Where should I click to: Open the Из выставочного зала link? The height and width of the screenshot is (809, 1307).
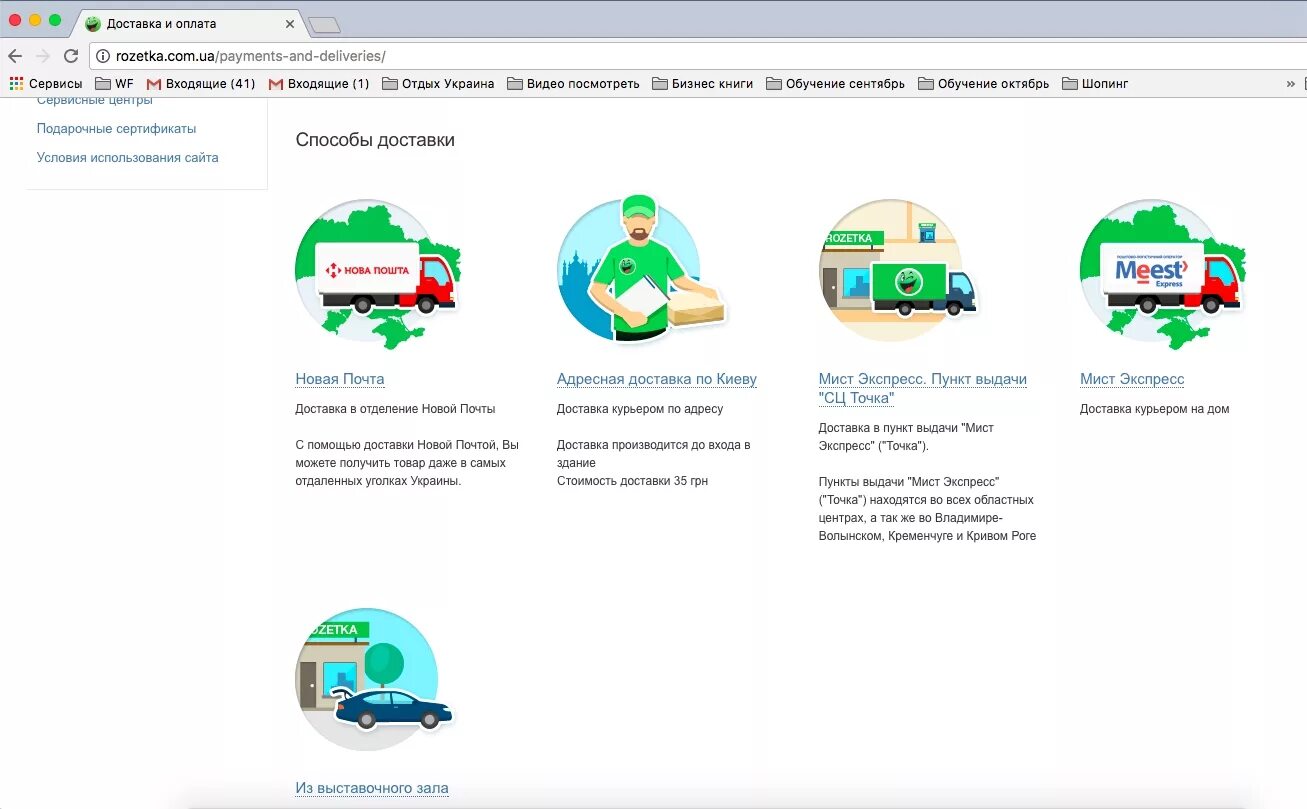372,788
